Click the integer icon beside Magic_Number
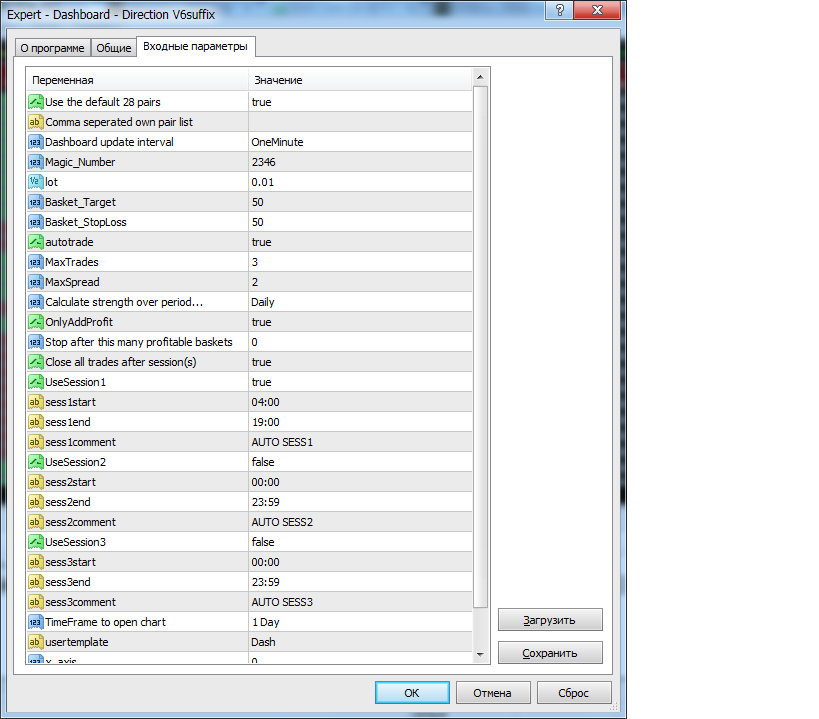This screenshot has height=719, width=819. (x=36, y=162)
